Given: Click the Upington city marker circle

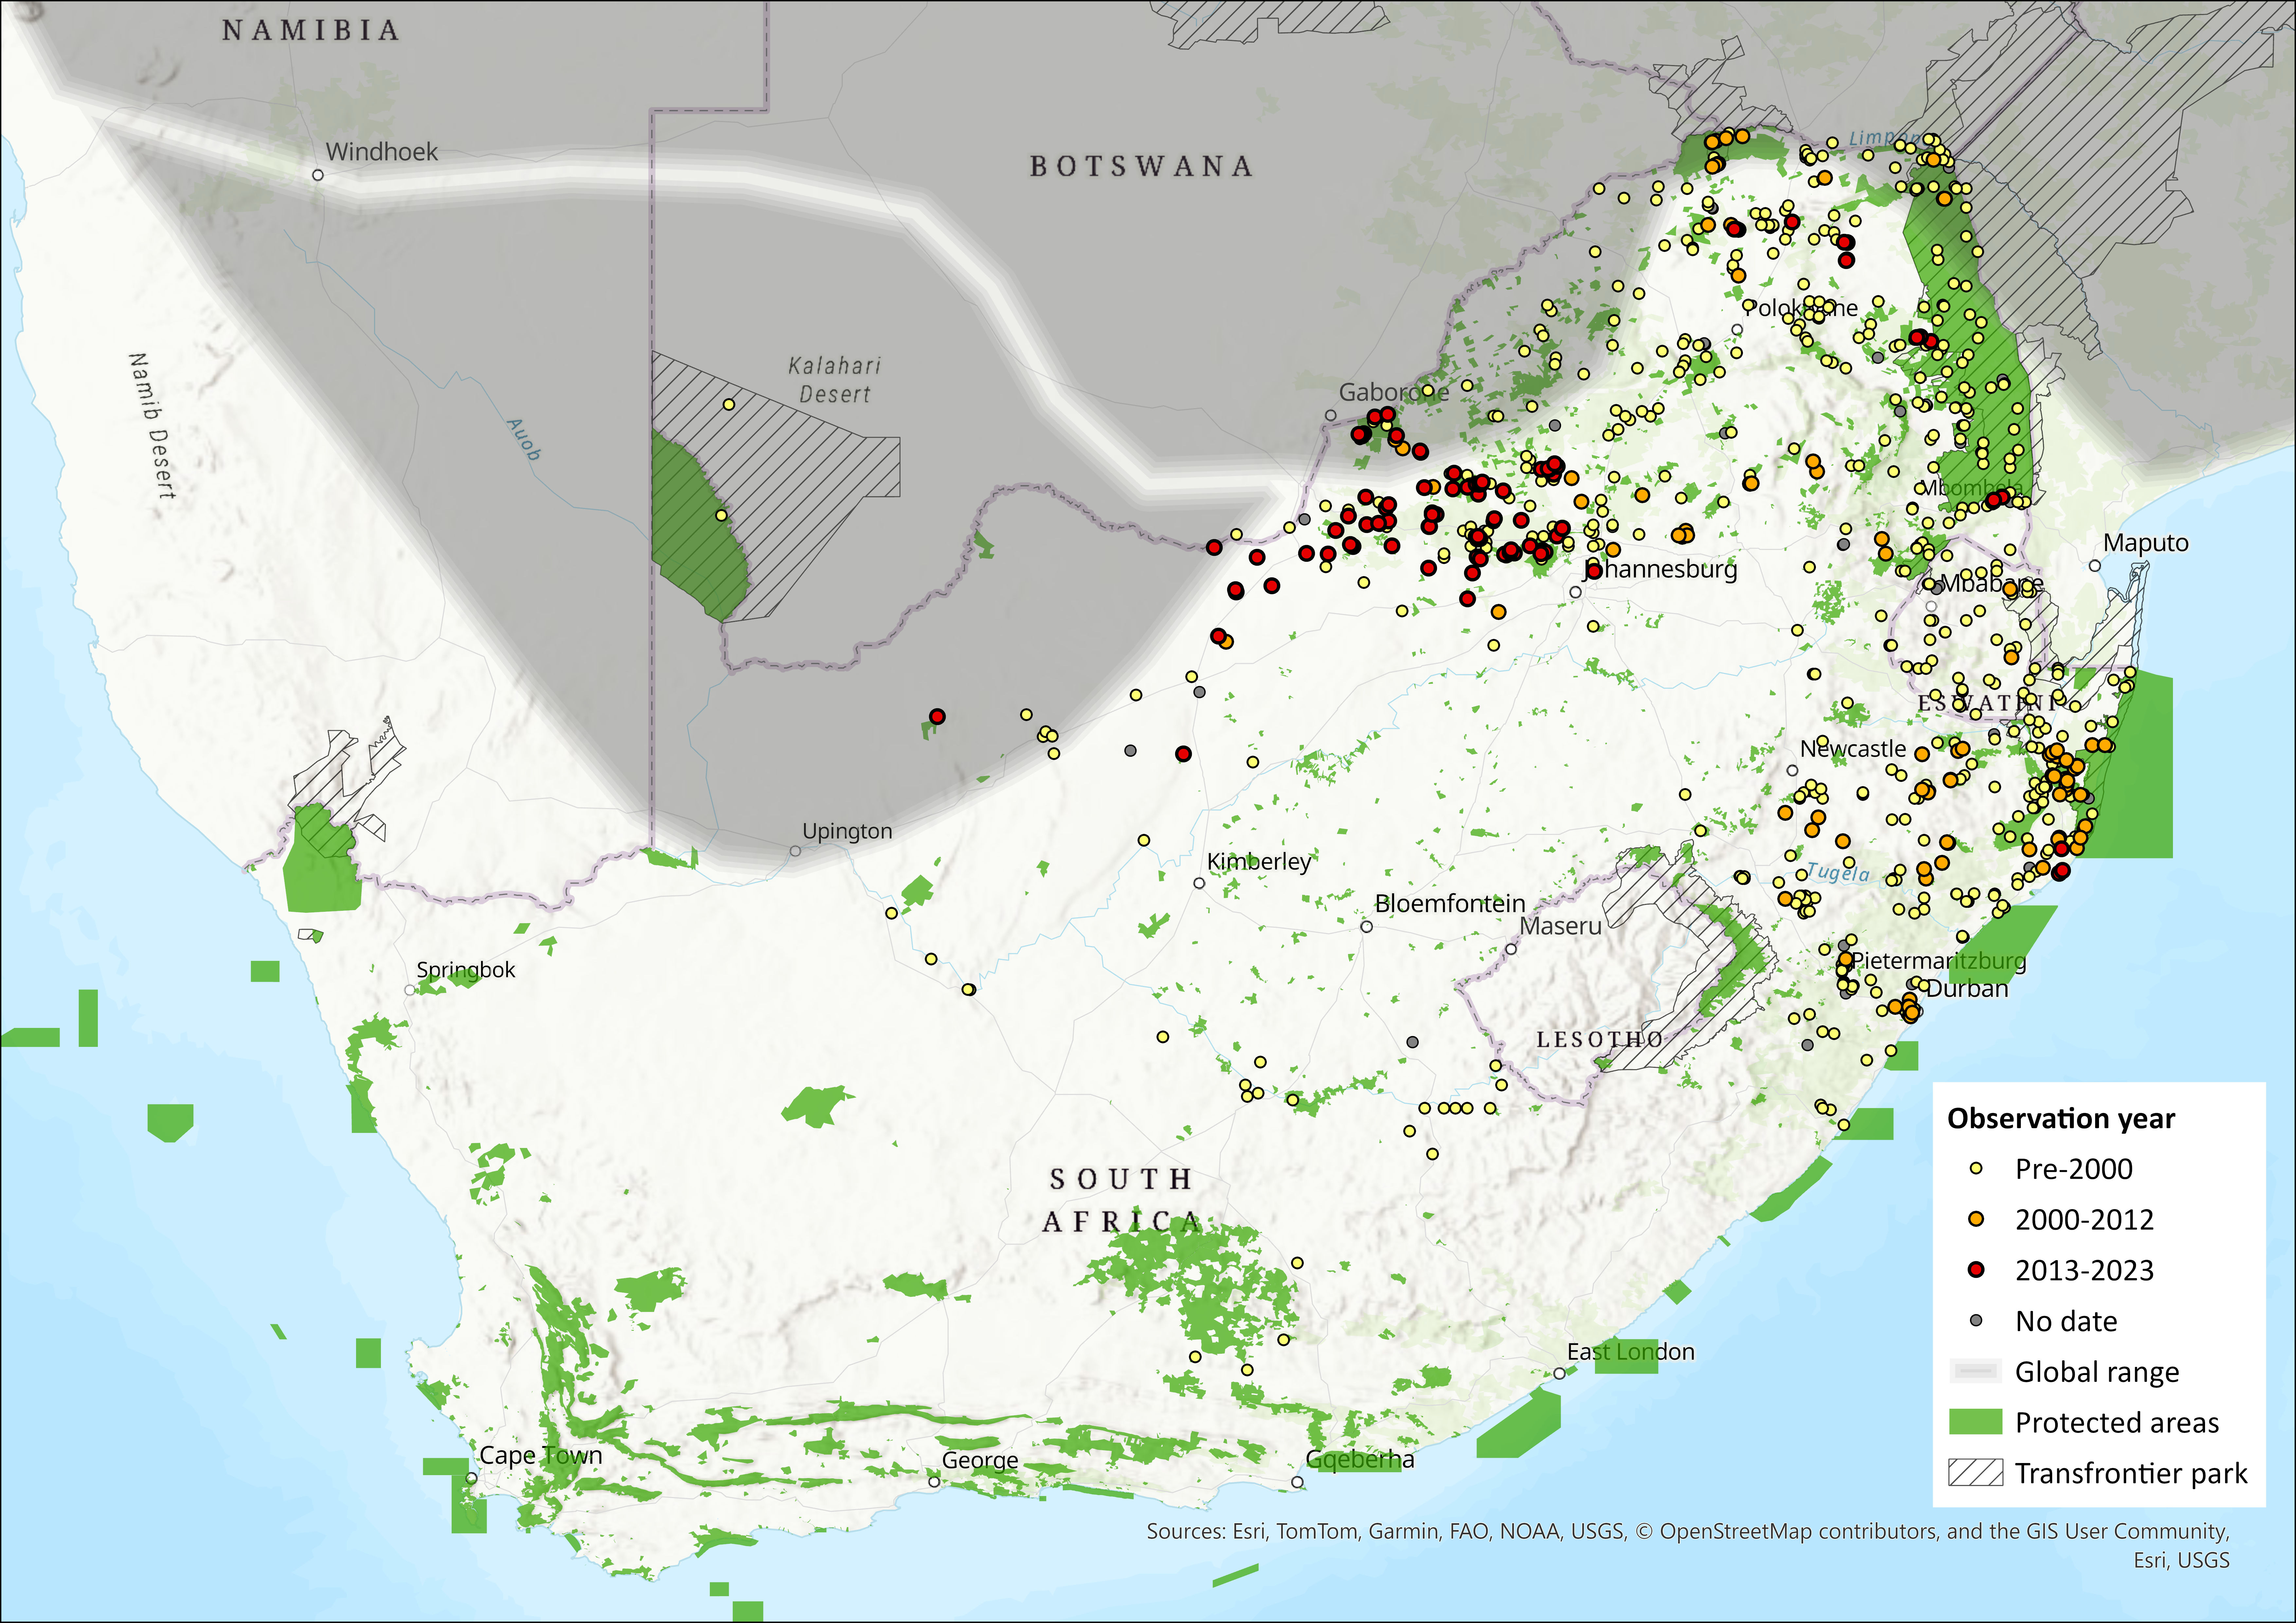Looking at the screenshot, I should pos(795,851).
